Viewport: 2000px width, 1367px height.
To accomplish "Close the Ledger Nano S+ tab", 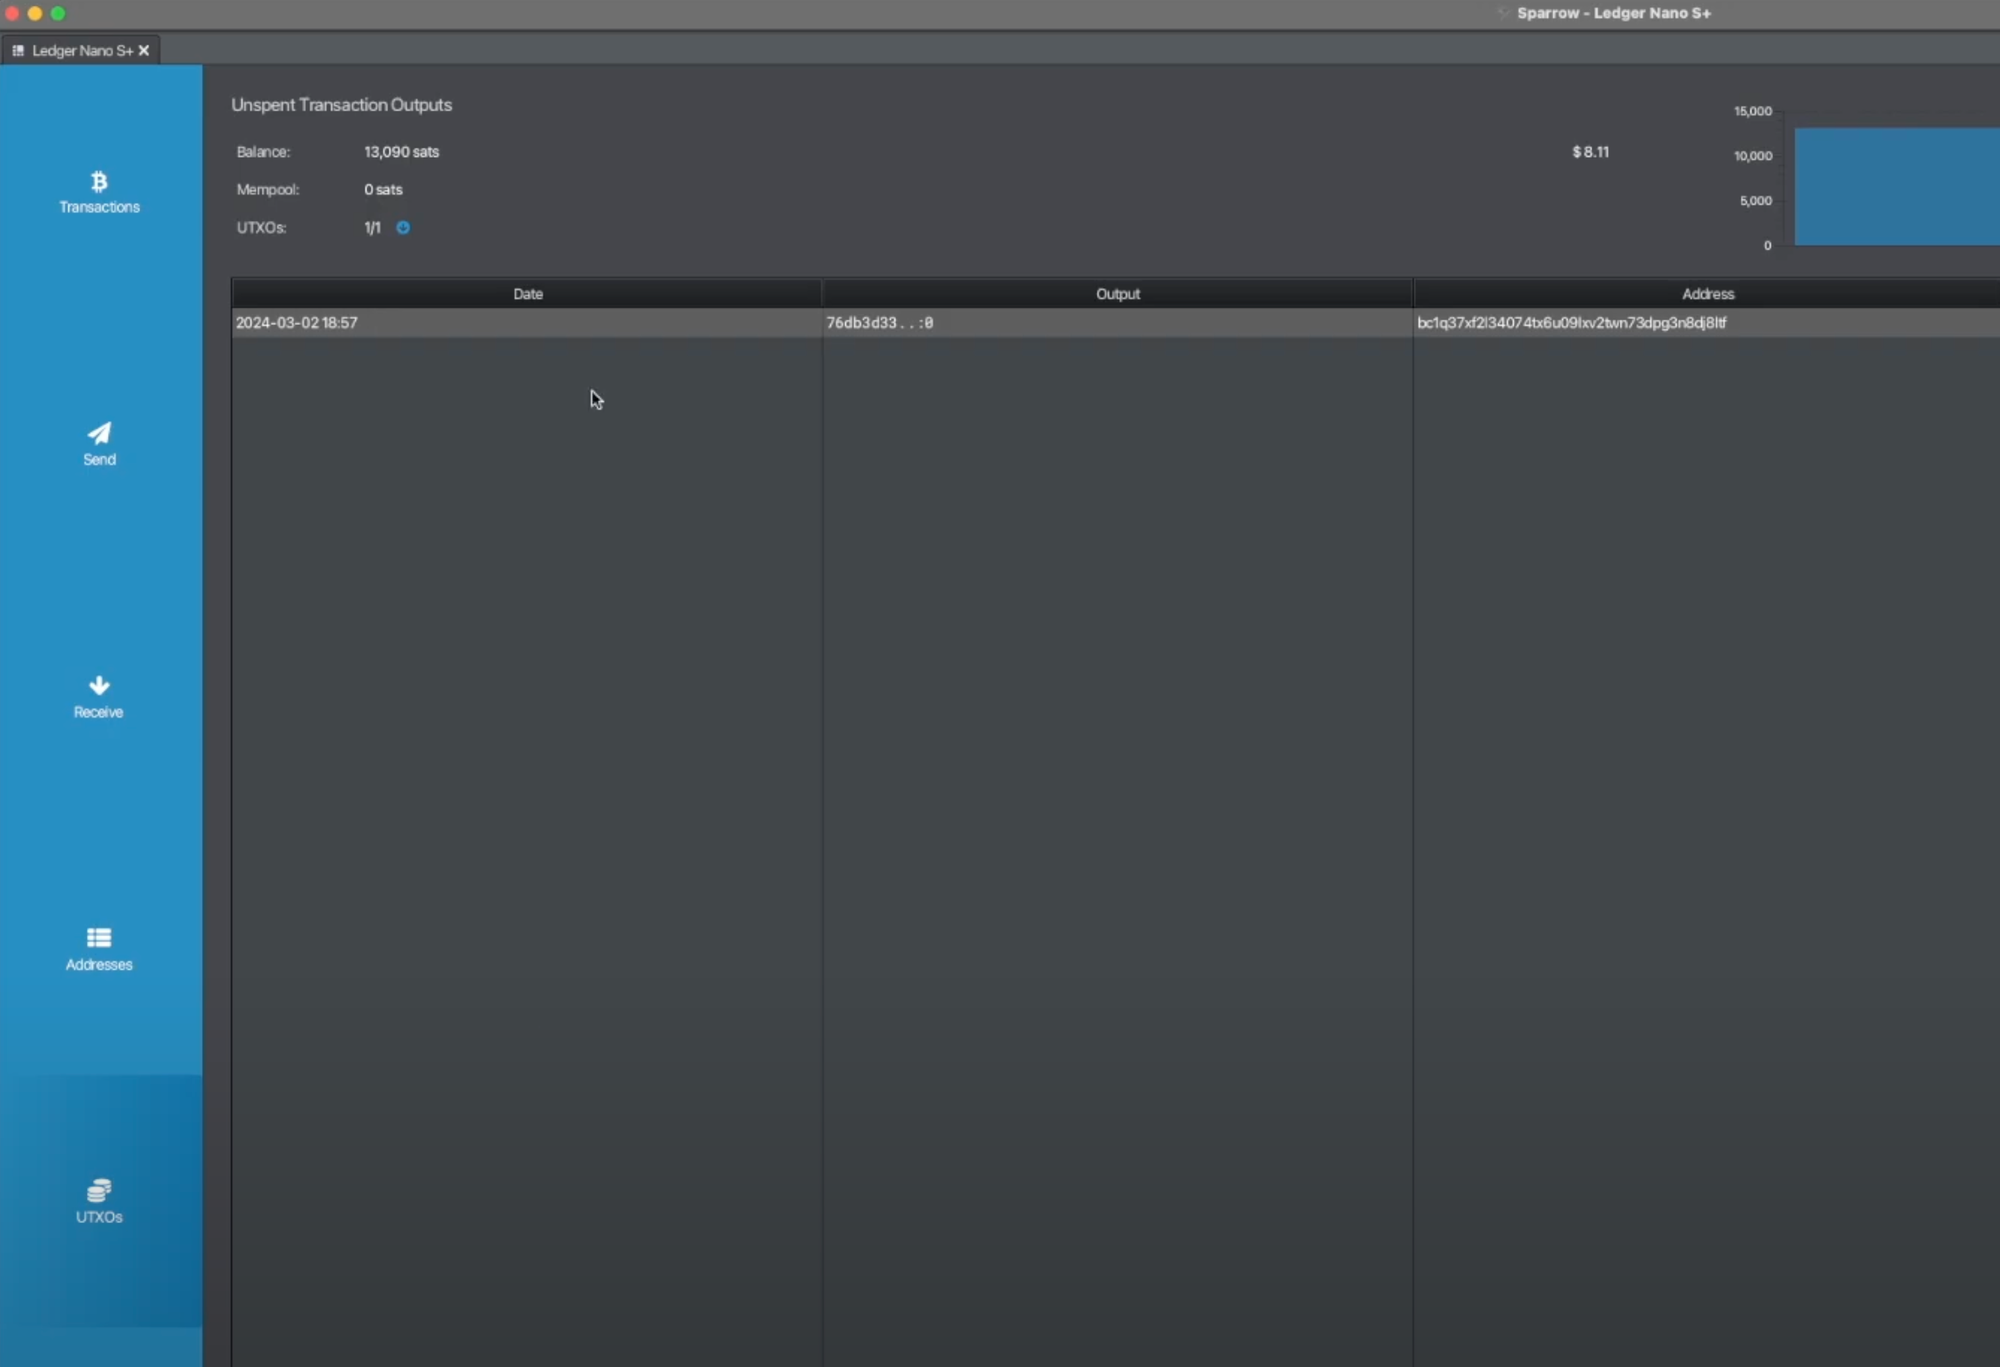I will (144, 51).
